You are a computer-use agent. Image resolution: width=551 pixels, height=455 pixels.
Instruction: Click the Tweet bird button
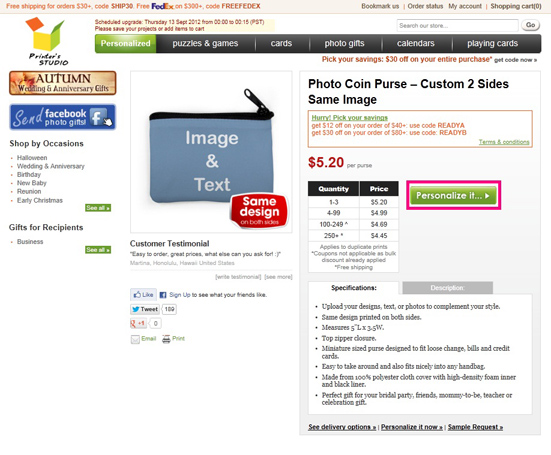point(145,309)
